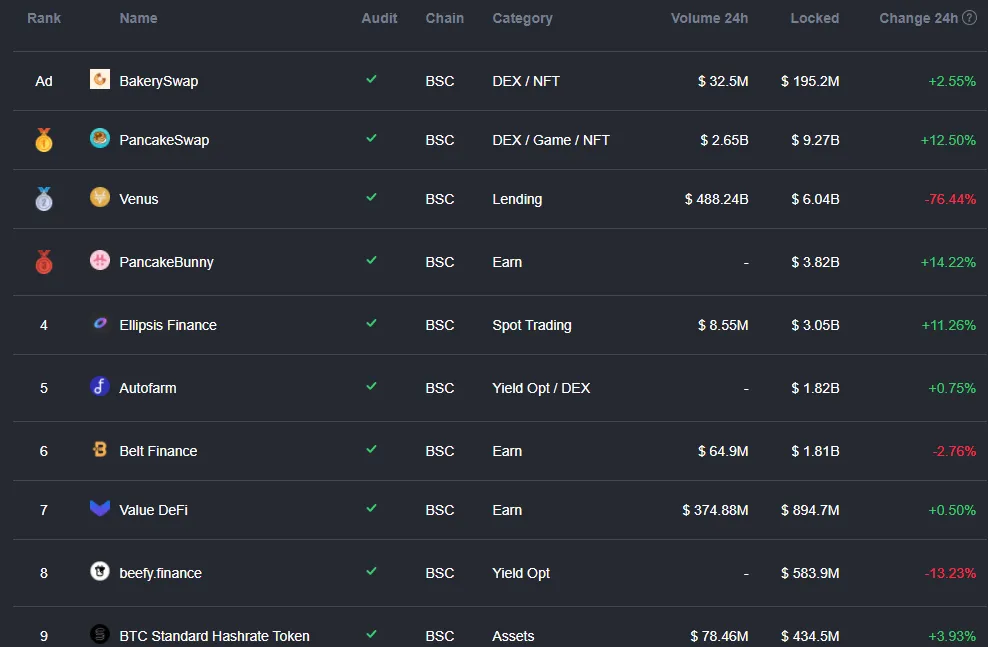The width and height of the screenshot is (988, 647).
Task: Click the audit checkmark for Belt Finance
Action: (371, 449)
